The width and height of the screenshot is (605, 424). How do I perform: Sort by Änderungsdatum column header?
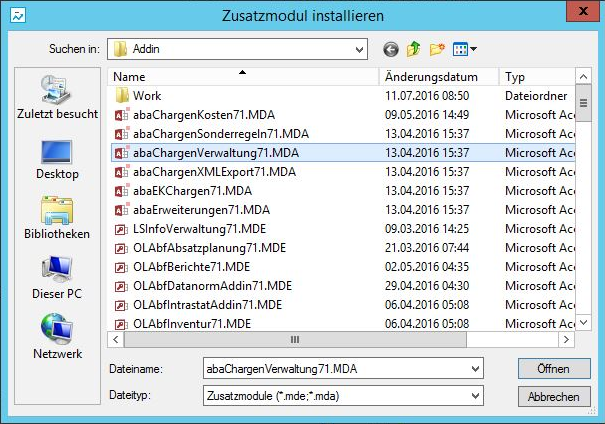(x=438, y=76)
